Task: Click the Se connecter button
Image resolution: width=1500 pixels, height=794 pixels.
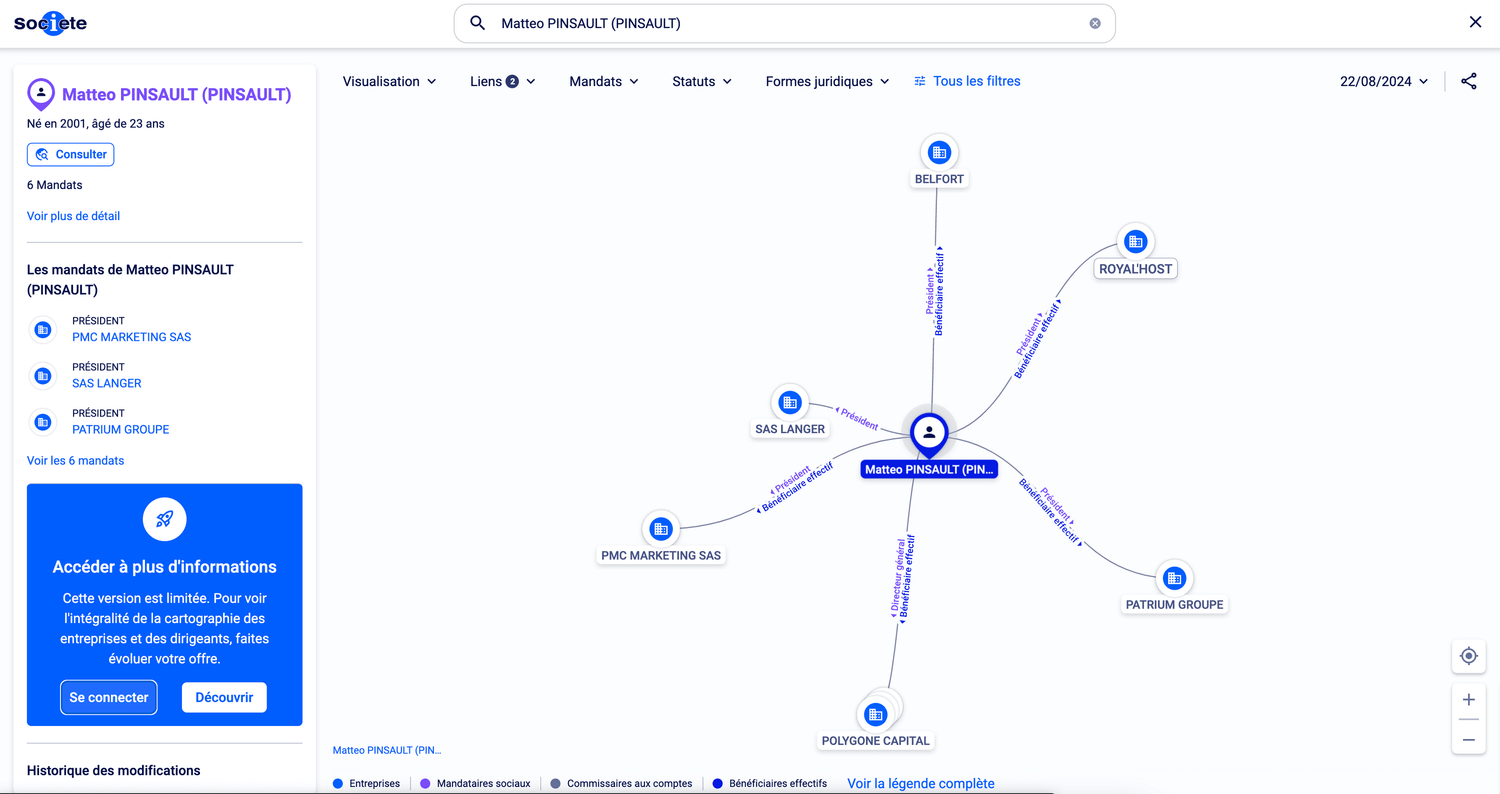Action: 109,697
